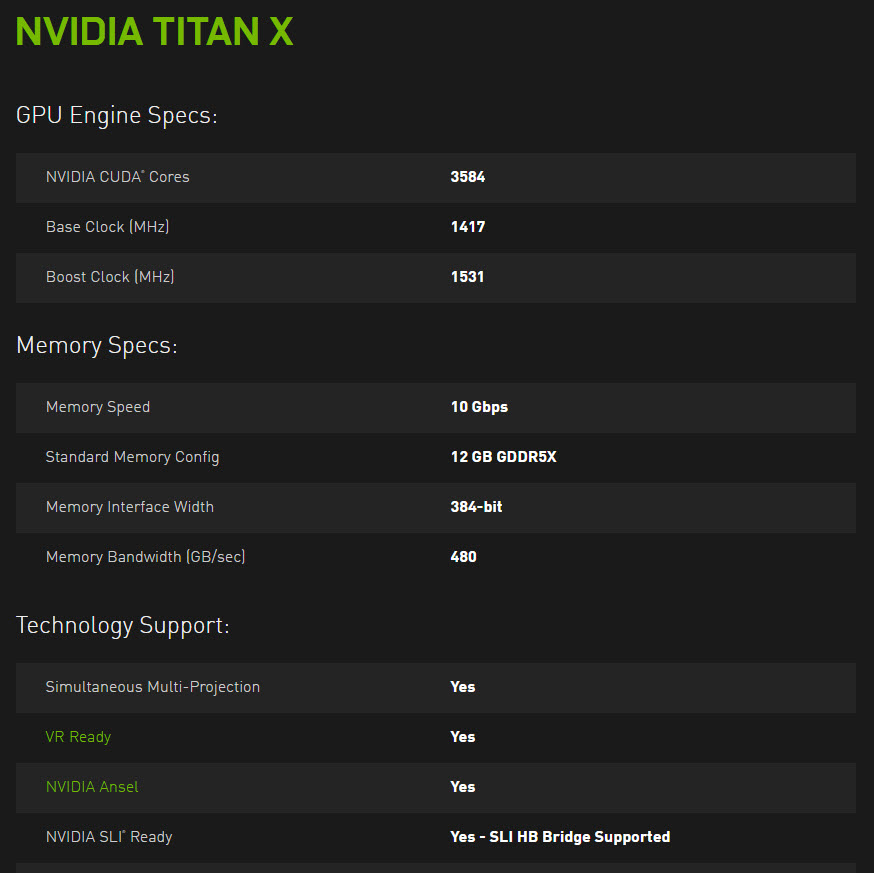Click the 12 GB GDDR5X value
The image size is (874, 873).
pyautogui.click(x=503, y=457)
